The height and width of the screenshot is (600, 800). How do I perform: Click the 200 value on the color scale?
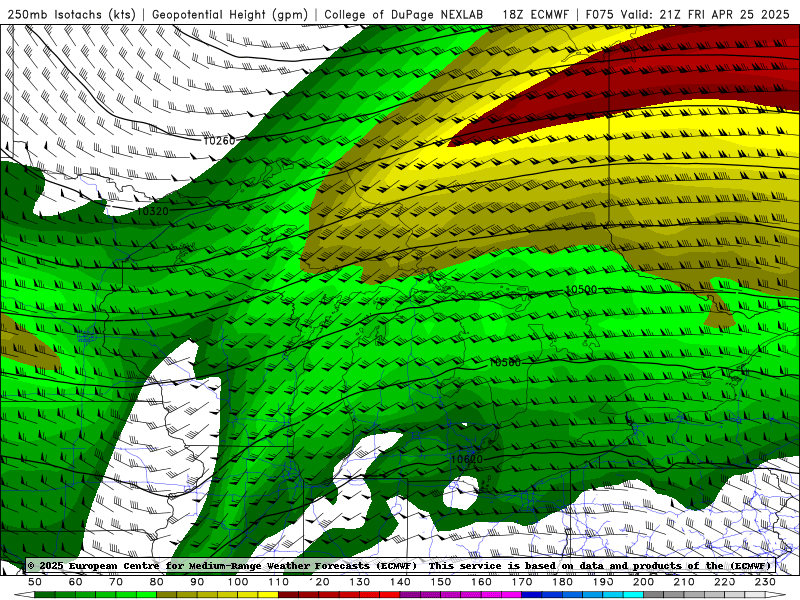(x=644, y=582)
